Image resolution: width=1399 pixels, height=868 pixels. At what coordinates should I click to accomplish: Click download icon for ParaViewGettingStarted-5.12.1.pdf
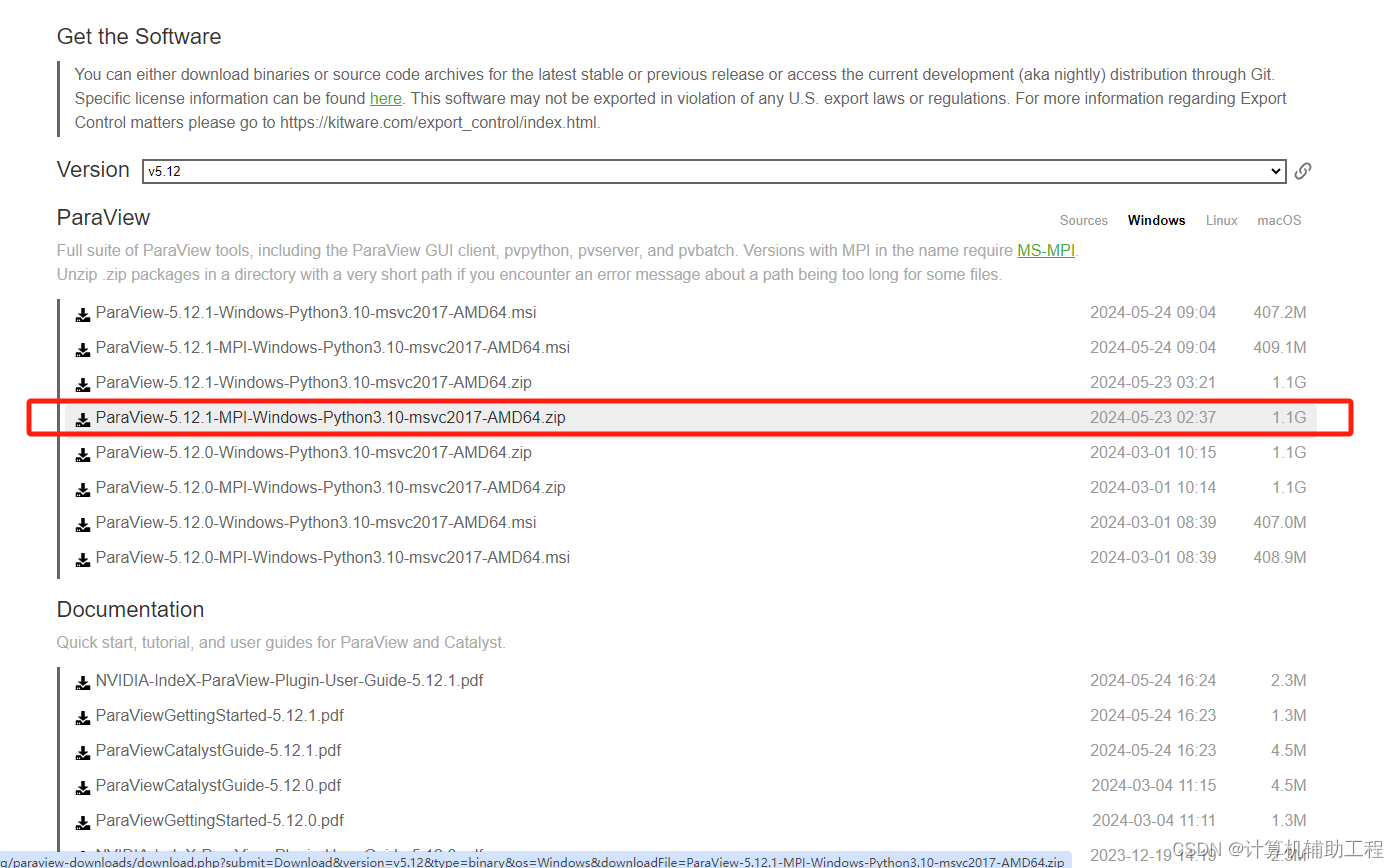83,718
